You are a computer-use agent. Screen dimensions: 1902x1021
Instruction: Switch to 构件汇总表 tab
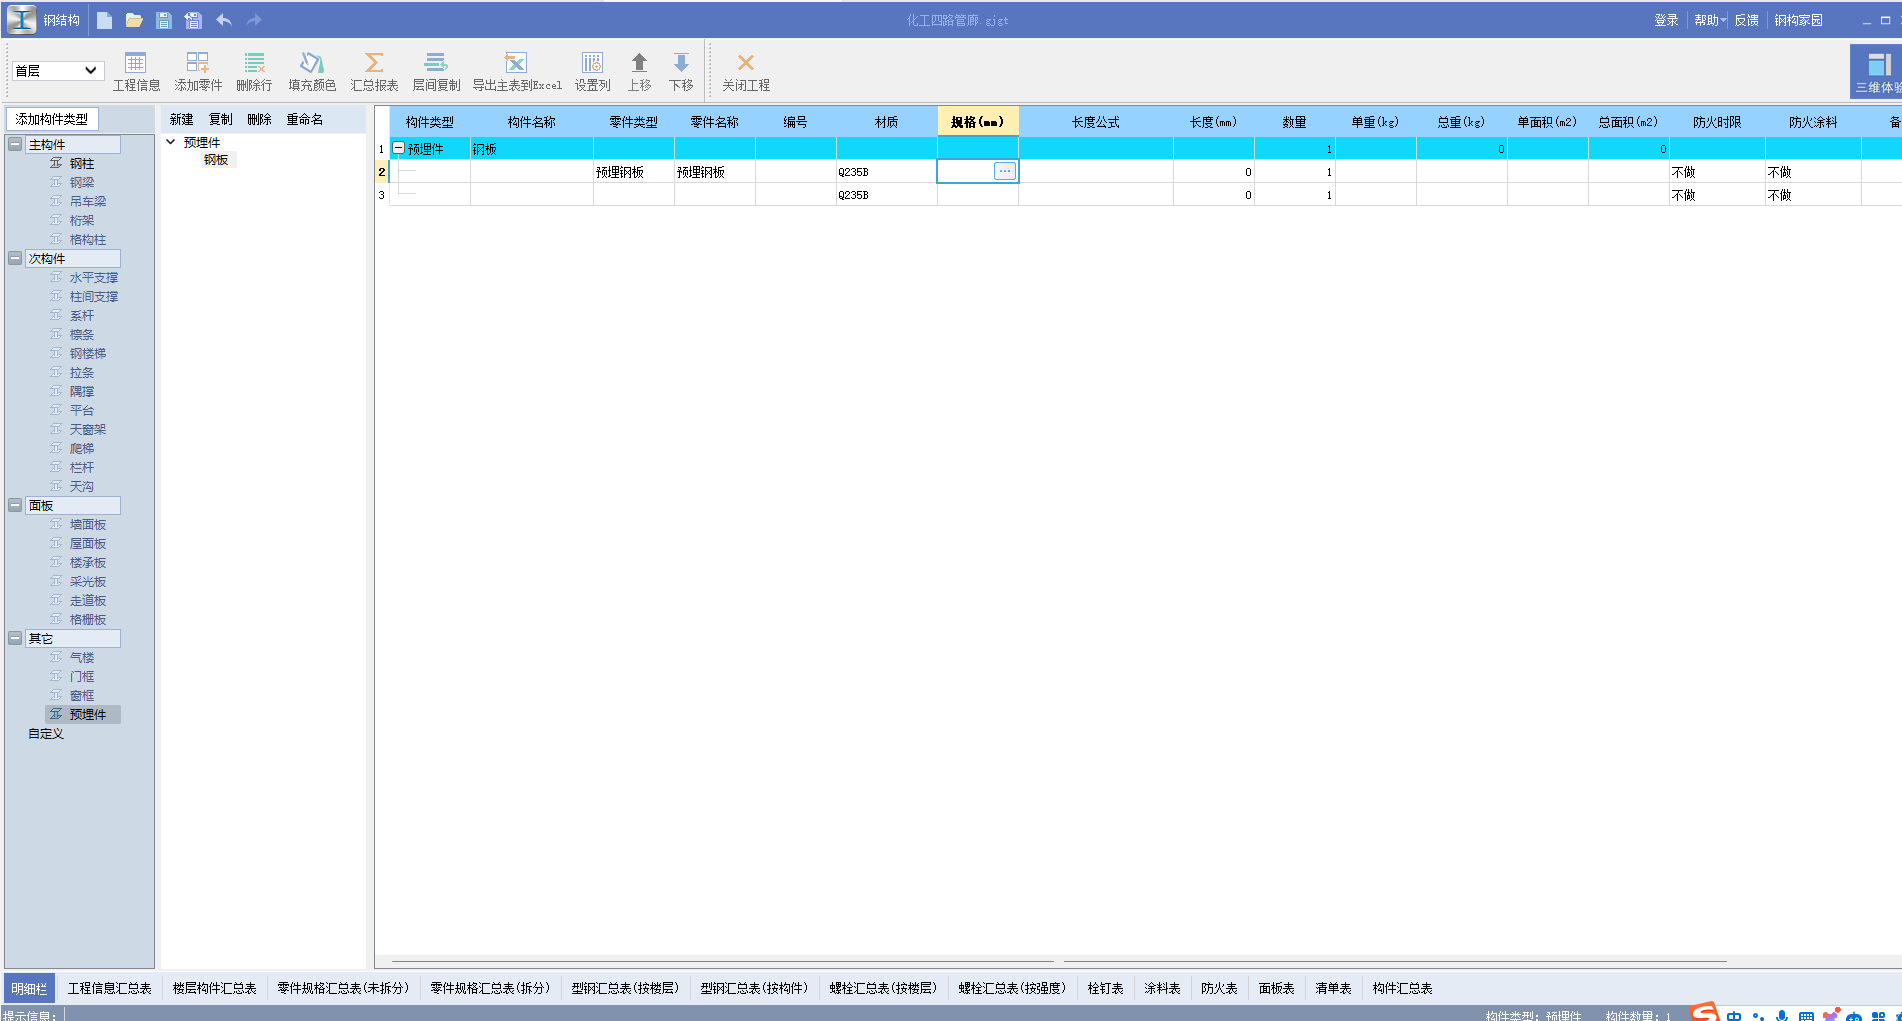point(1402,988)
